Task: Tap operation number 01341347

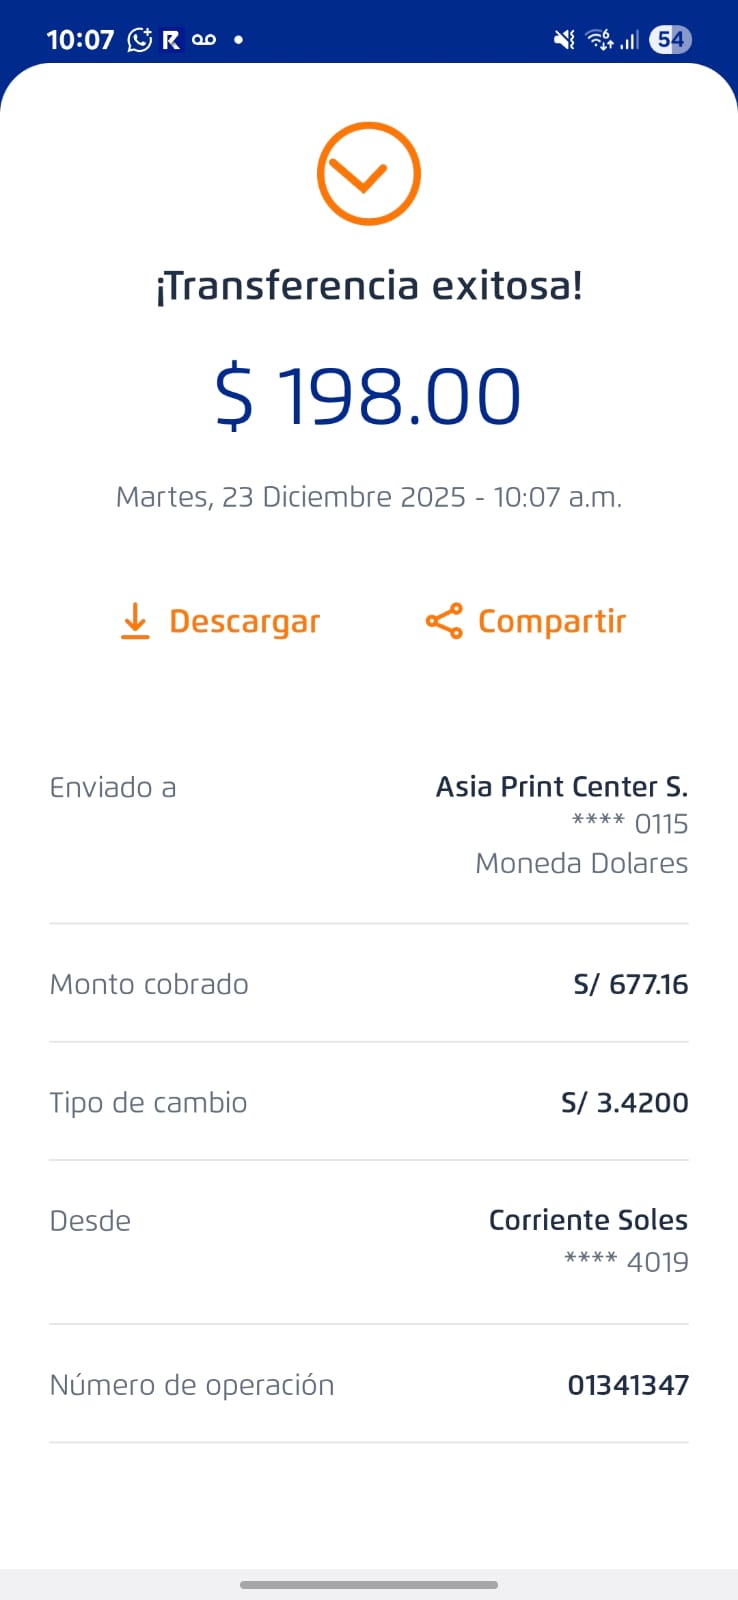Action: [x=628, y=1386]
